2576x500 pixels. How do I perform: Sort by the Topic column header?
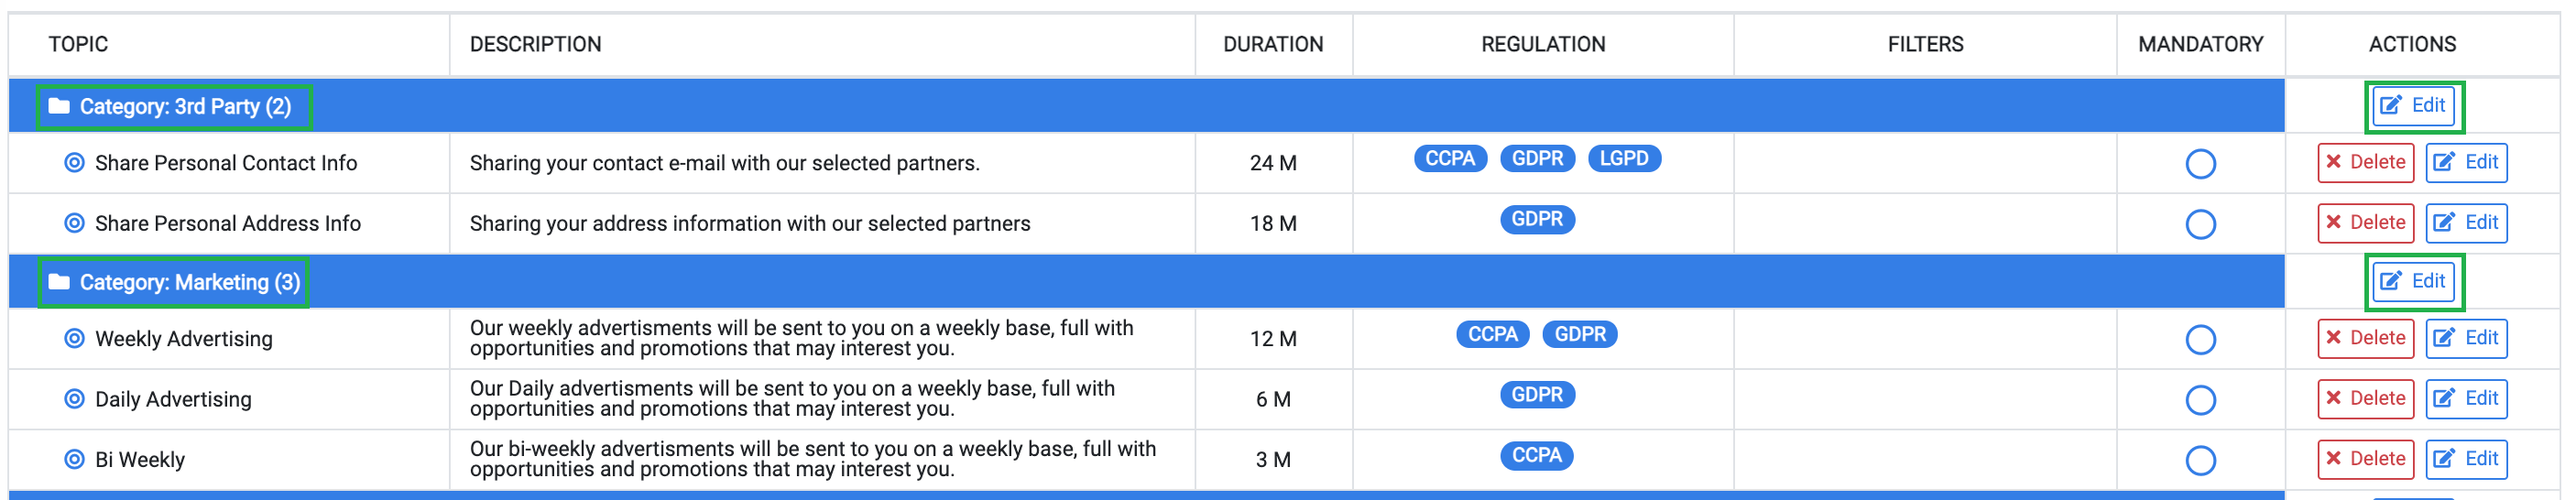pyautogui.click(x=78, y=44)
